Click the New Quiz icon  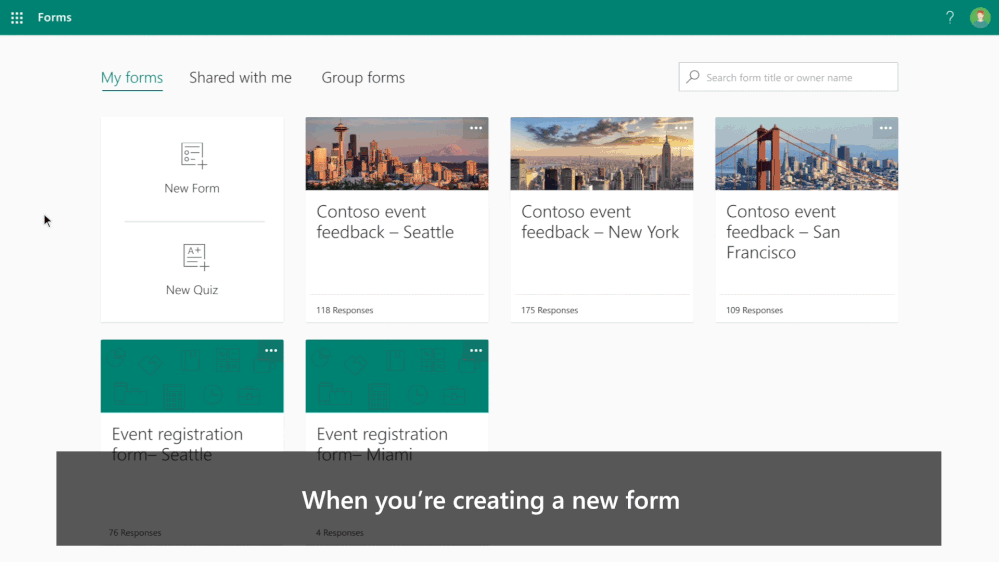click(x=196, y=257)
